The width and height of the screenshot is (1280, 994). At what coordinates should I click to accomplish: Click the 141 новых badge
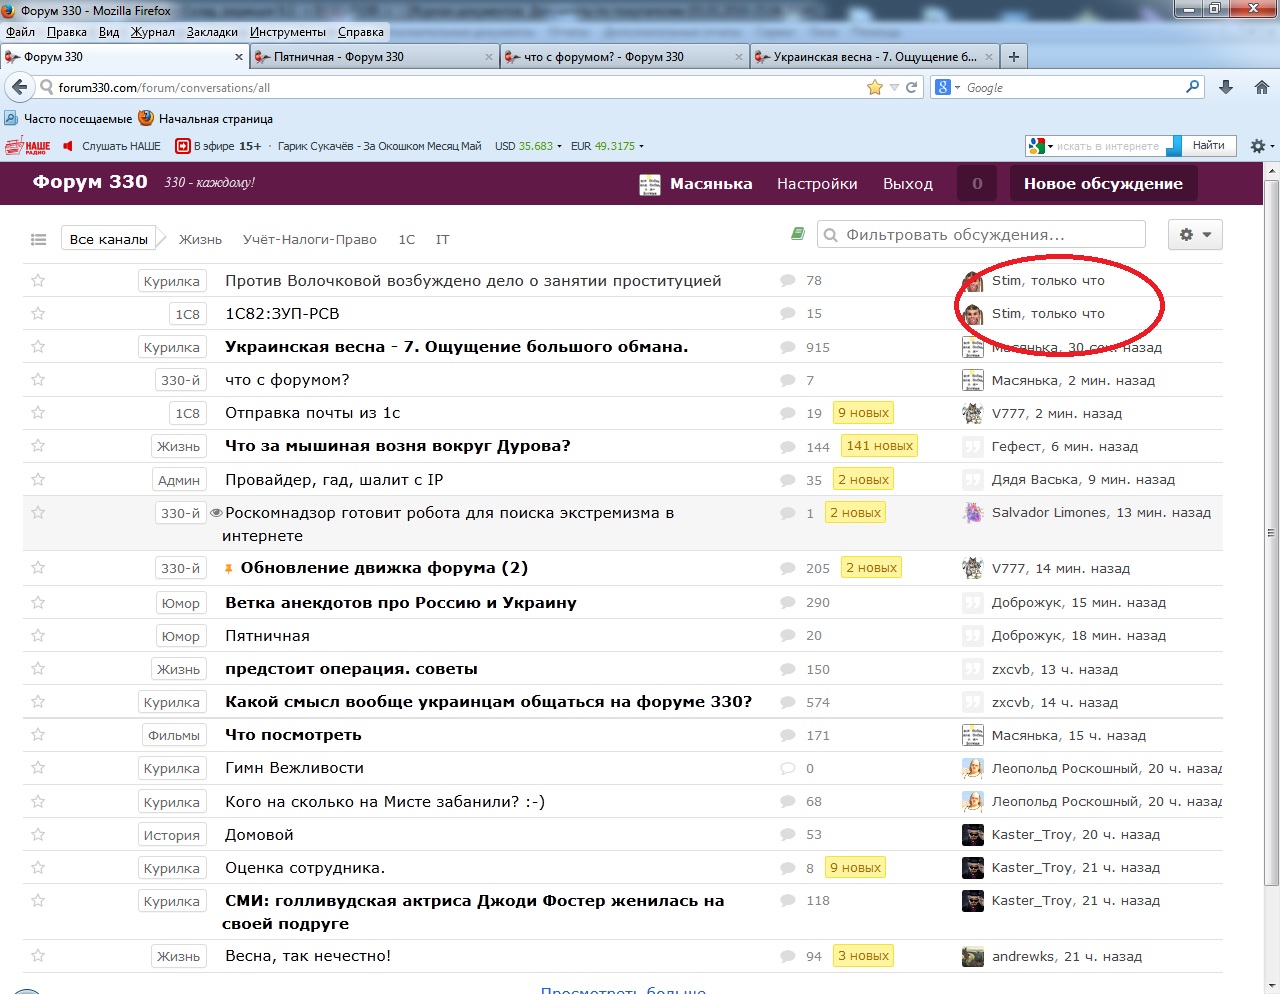point(879,446)
